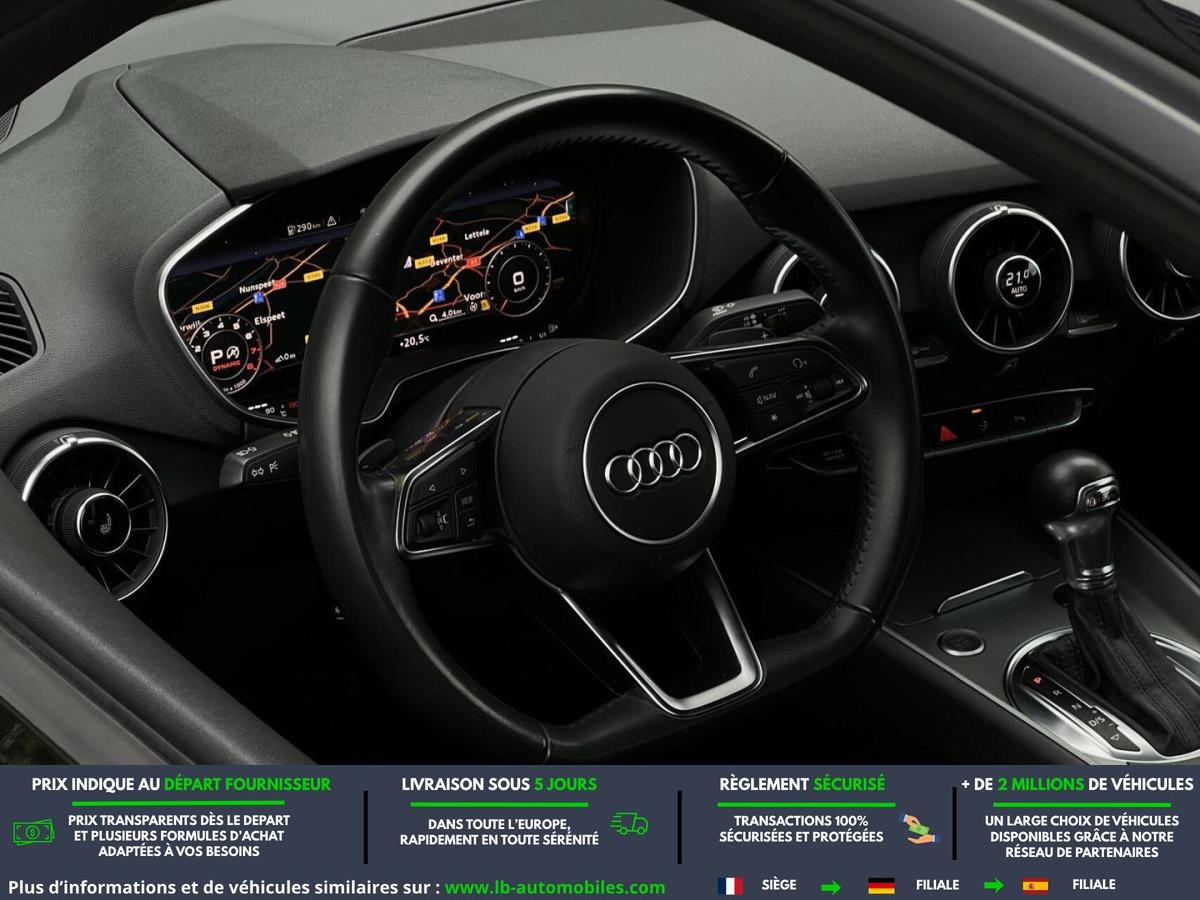Click the Nunspeet label on the map
The image size is (1200, 900).
(x=255, y=285)
